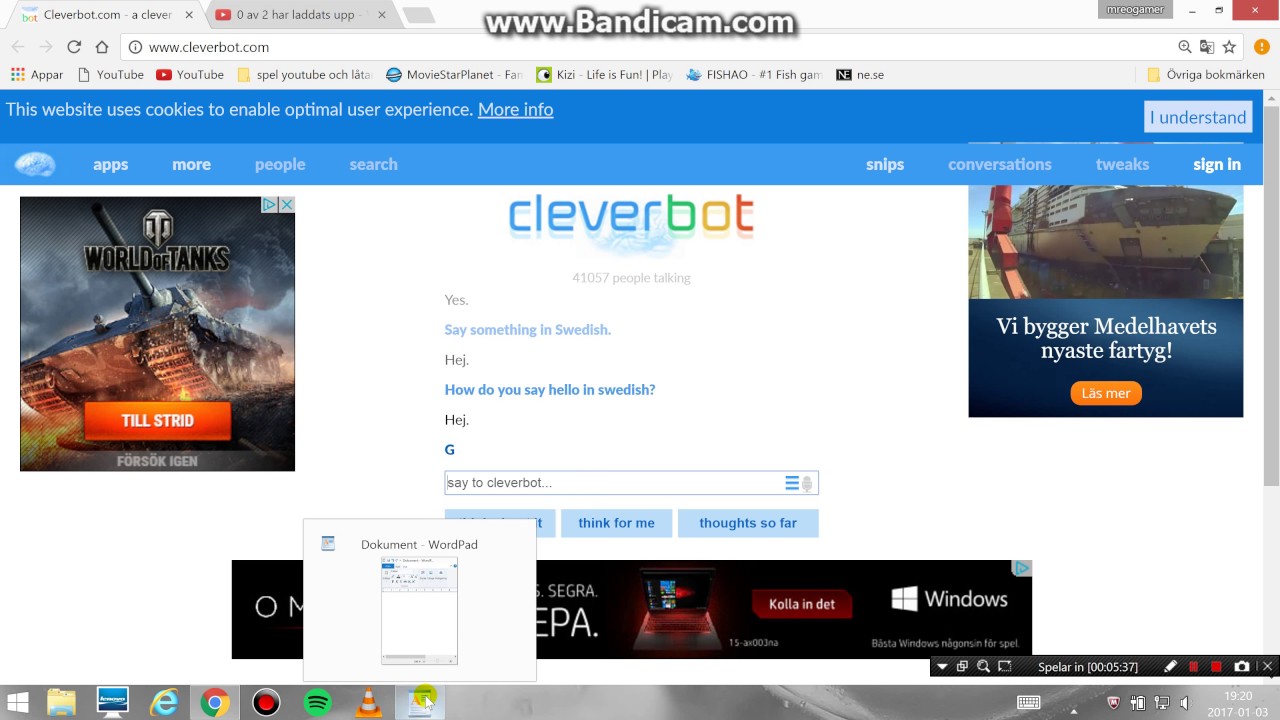The width and height of the screenshot is (1280, 720).
Task: Accept cookies with I understand
Action: tap(1198, 117)
